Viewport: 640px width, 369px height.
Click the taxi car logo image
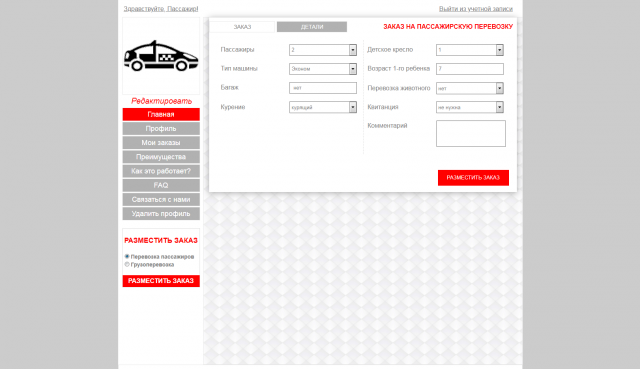click(161, 56)
